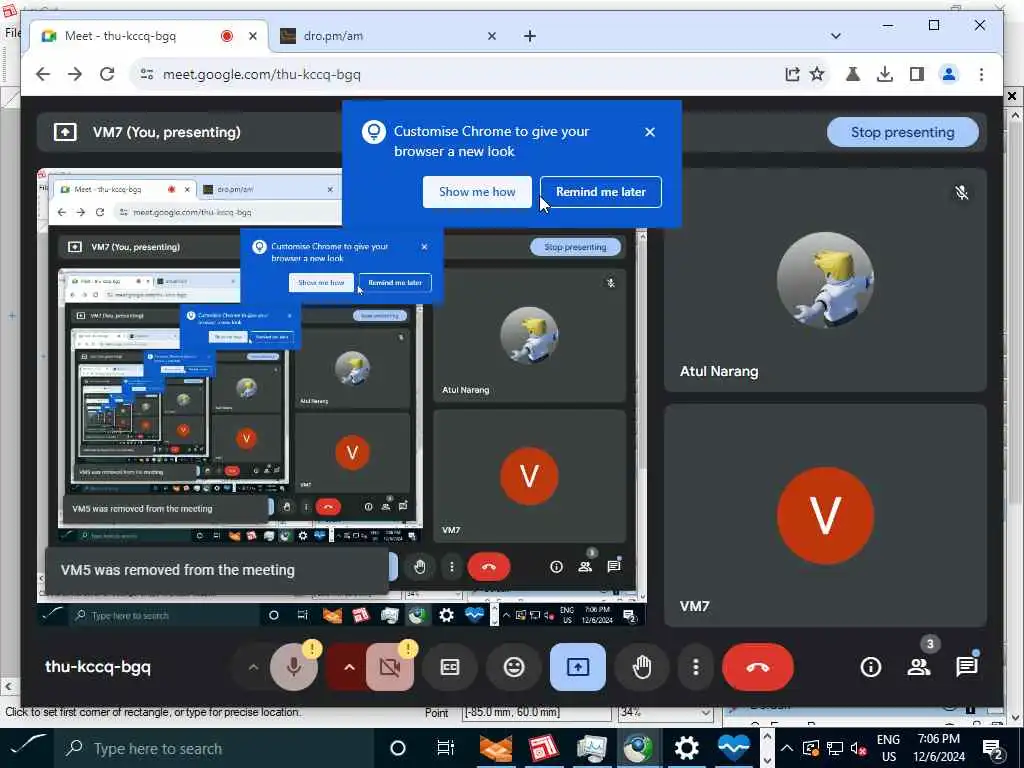Go back in Chrome

[43, 74]
